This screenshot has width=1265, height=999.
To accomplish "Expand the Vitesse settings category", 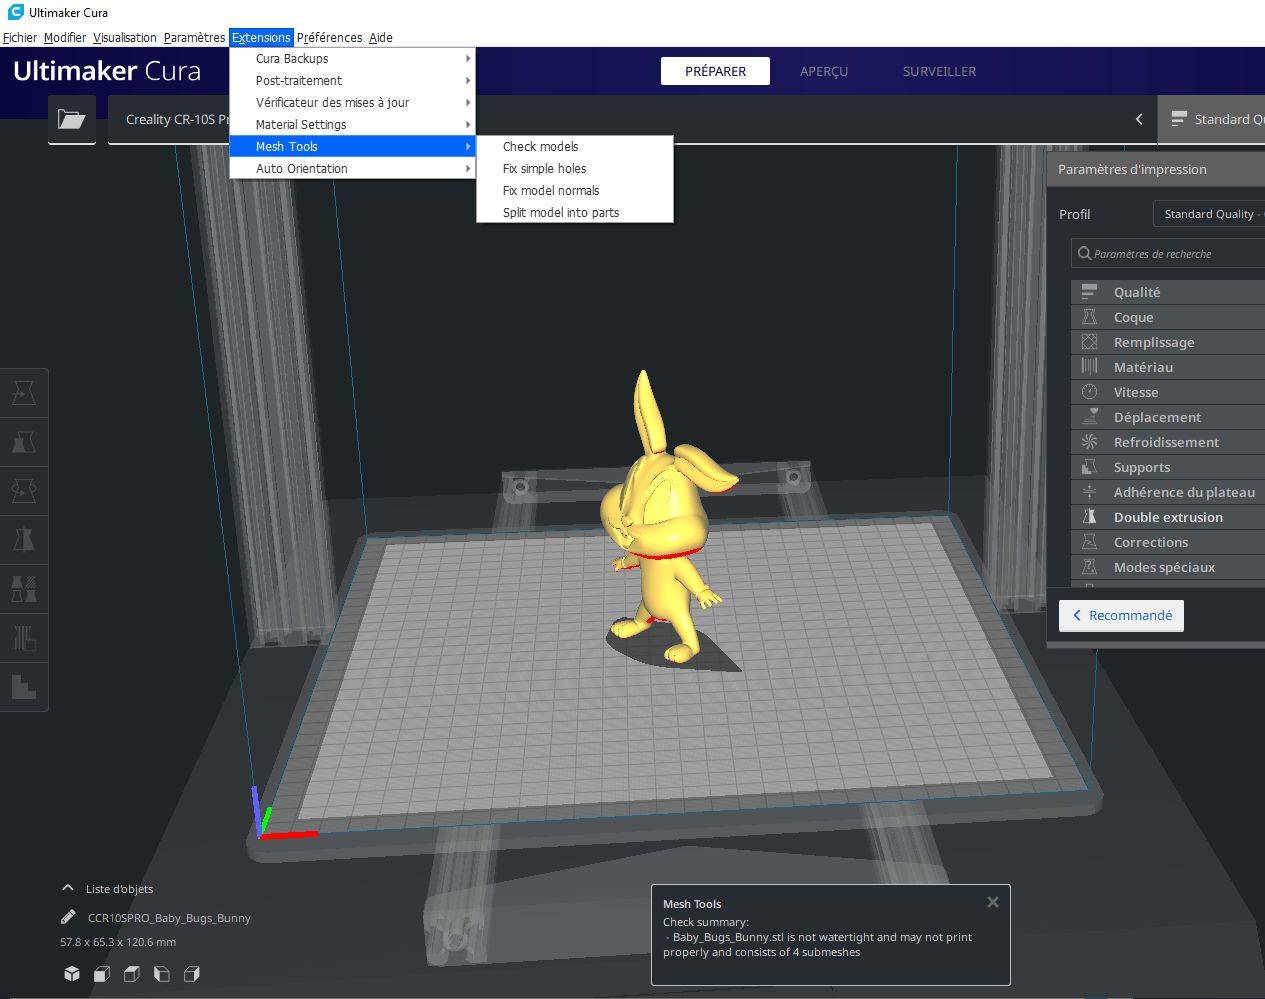I will (x=1167, y=392).
